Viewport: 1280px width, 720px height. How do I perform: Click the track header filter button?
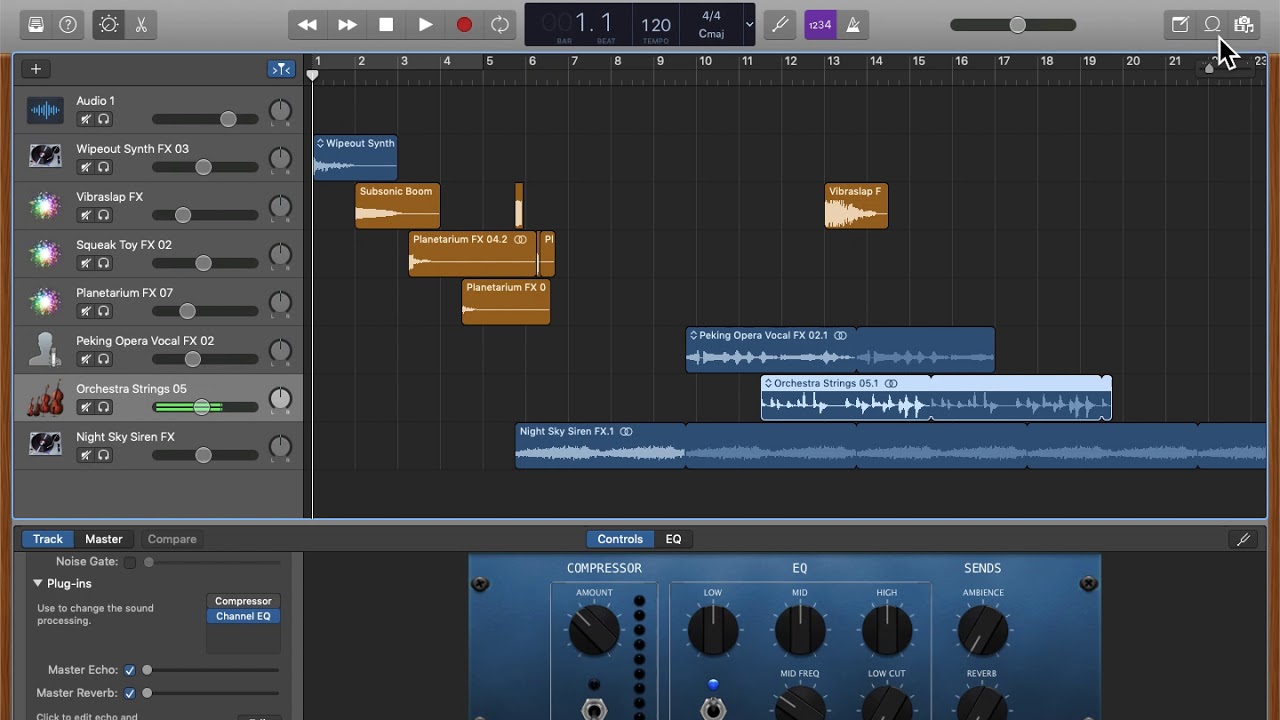[281, 69]
